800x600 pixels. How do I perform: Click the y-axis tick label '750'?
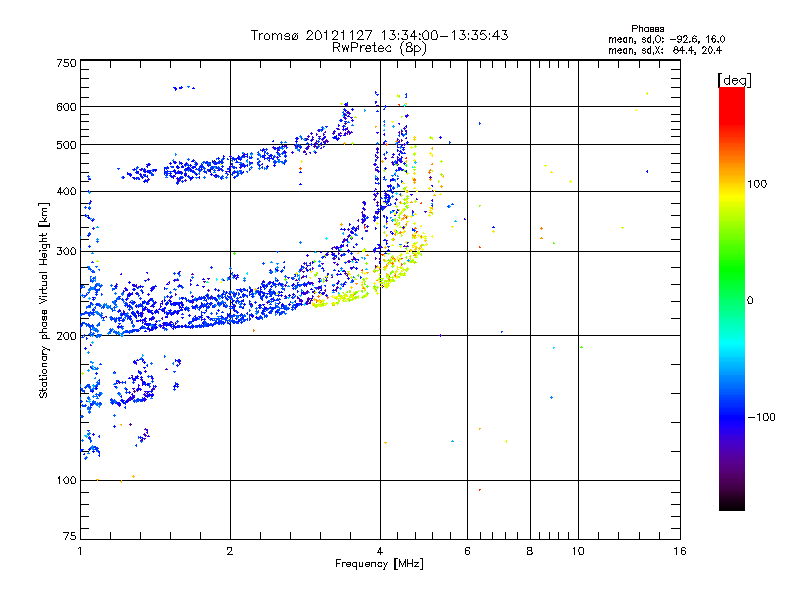[66, 63]
